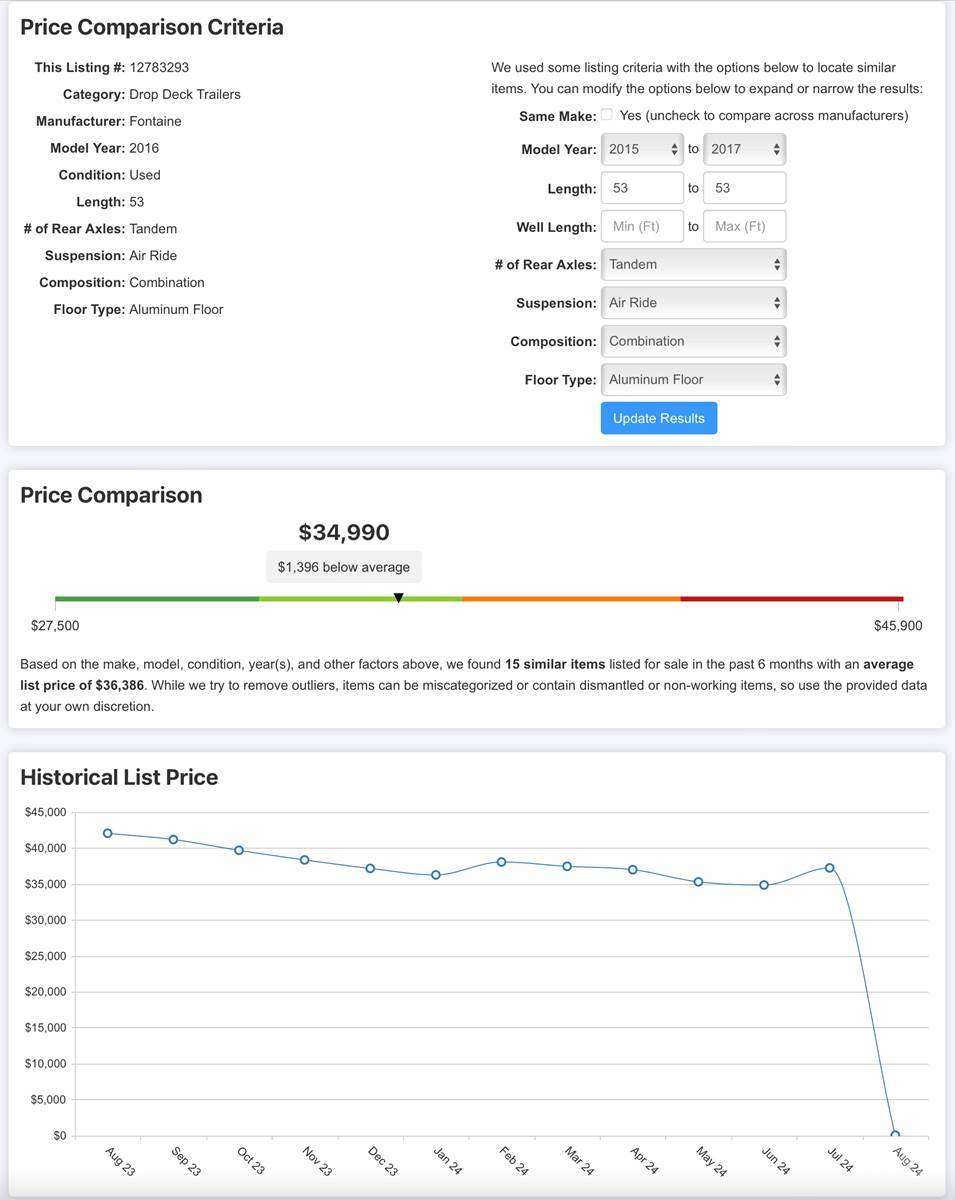The height and width of the screenshot is (1200, 955).
Task: Click the maximum Length input field
Action: [x=744, y=188]
